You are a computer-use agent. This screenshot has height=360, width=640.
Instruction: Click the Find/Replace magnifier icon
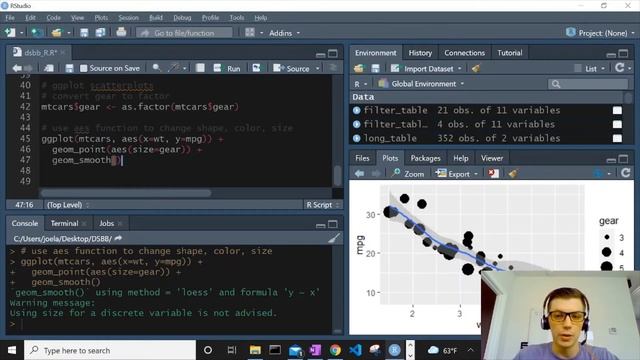(x=156, y=68)
